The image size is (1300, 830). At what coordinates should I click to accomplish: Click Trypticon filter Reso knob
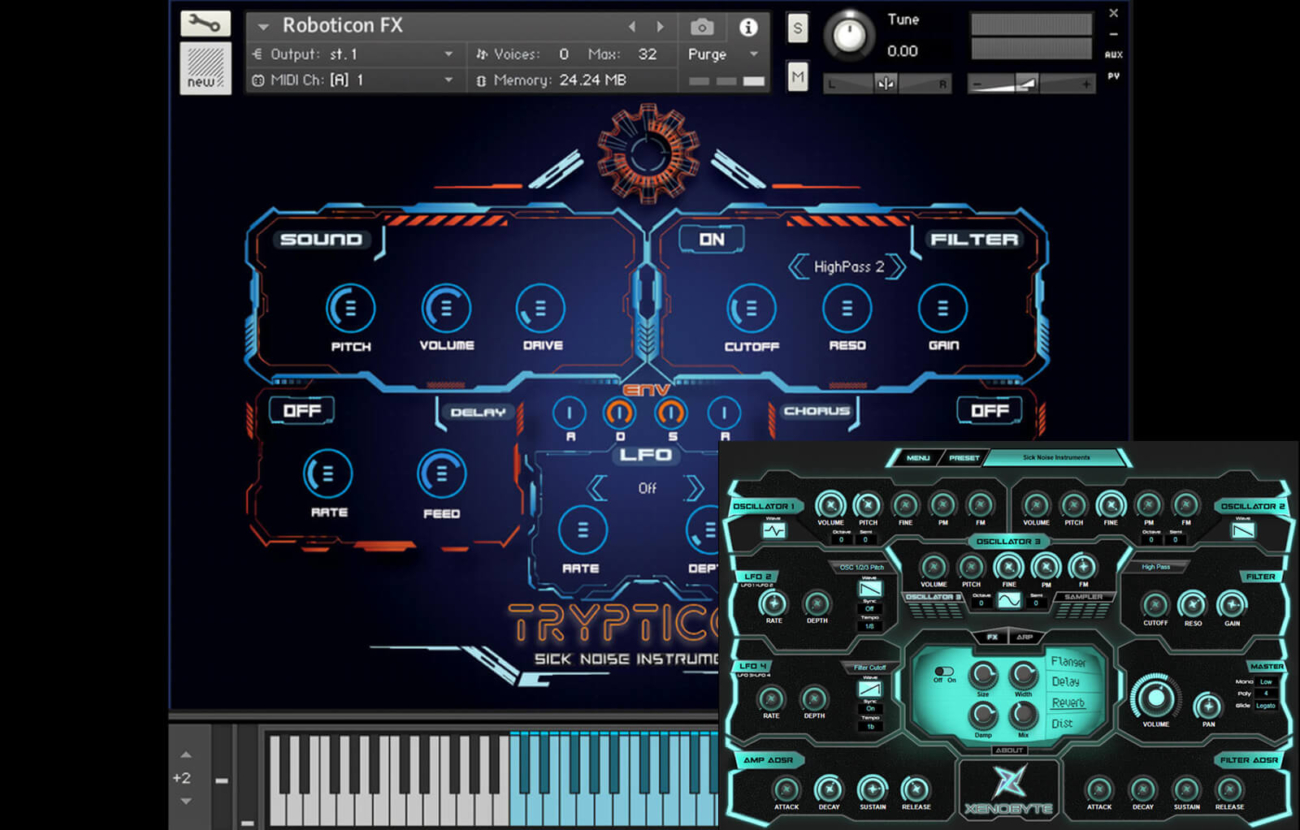(847, 308)
